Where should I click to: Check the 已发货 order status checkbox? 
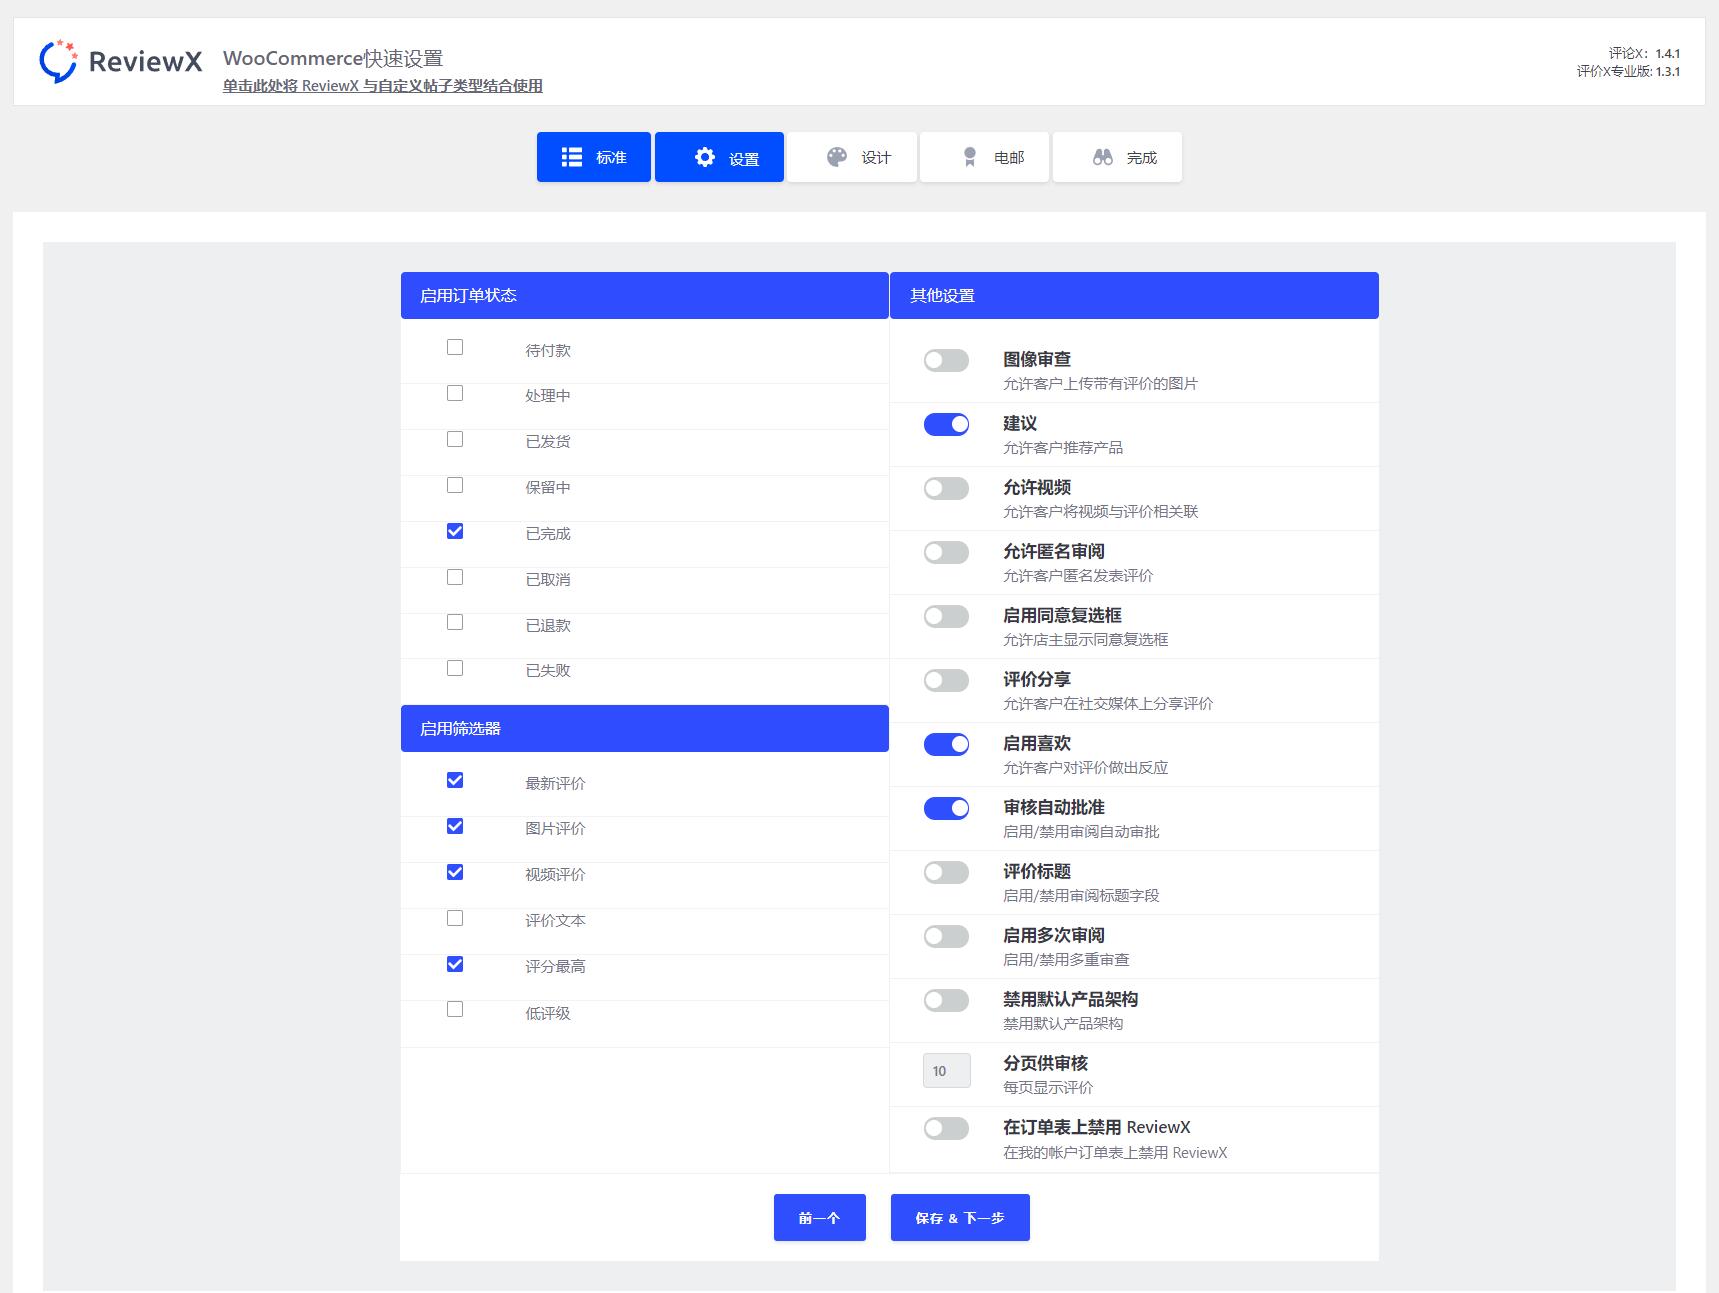coord(455,439)
